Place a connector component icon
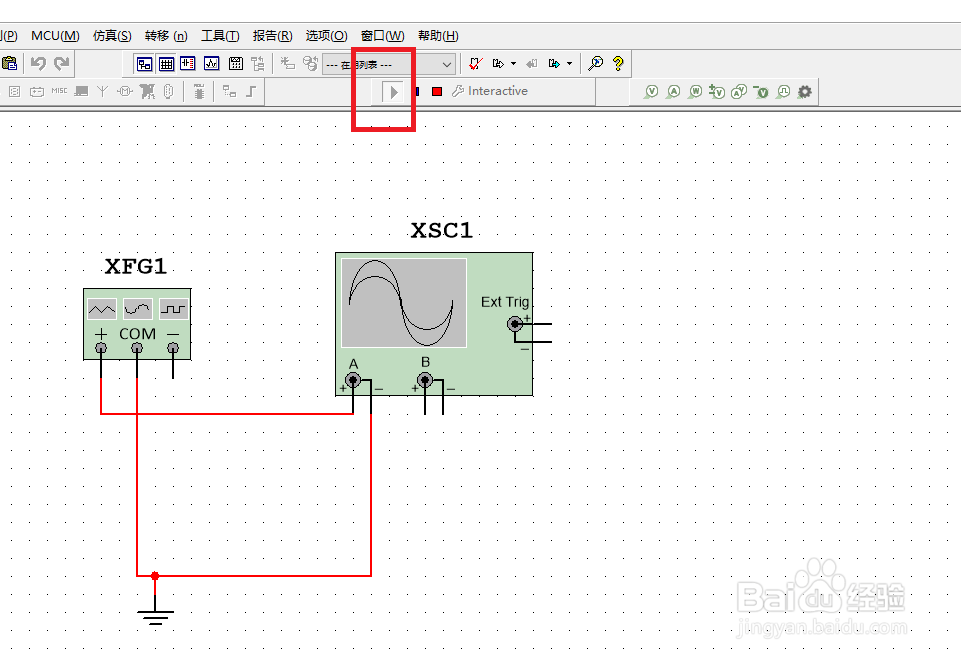Screen dimensions: 961x661 click(x=169, y=92)
